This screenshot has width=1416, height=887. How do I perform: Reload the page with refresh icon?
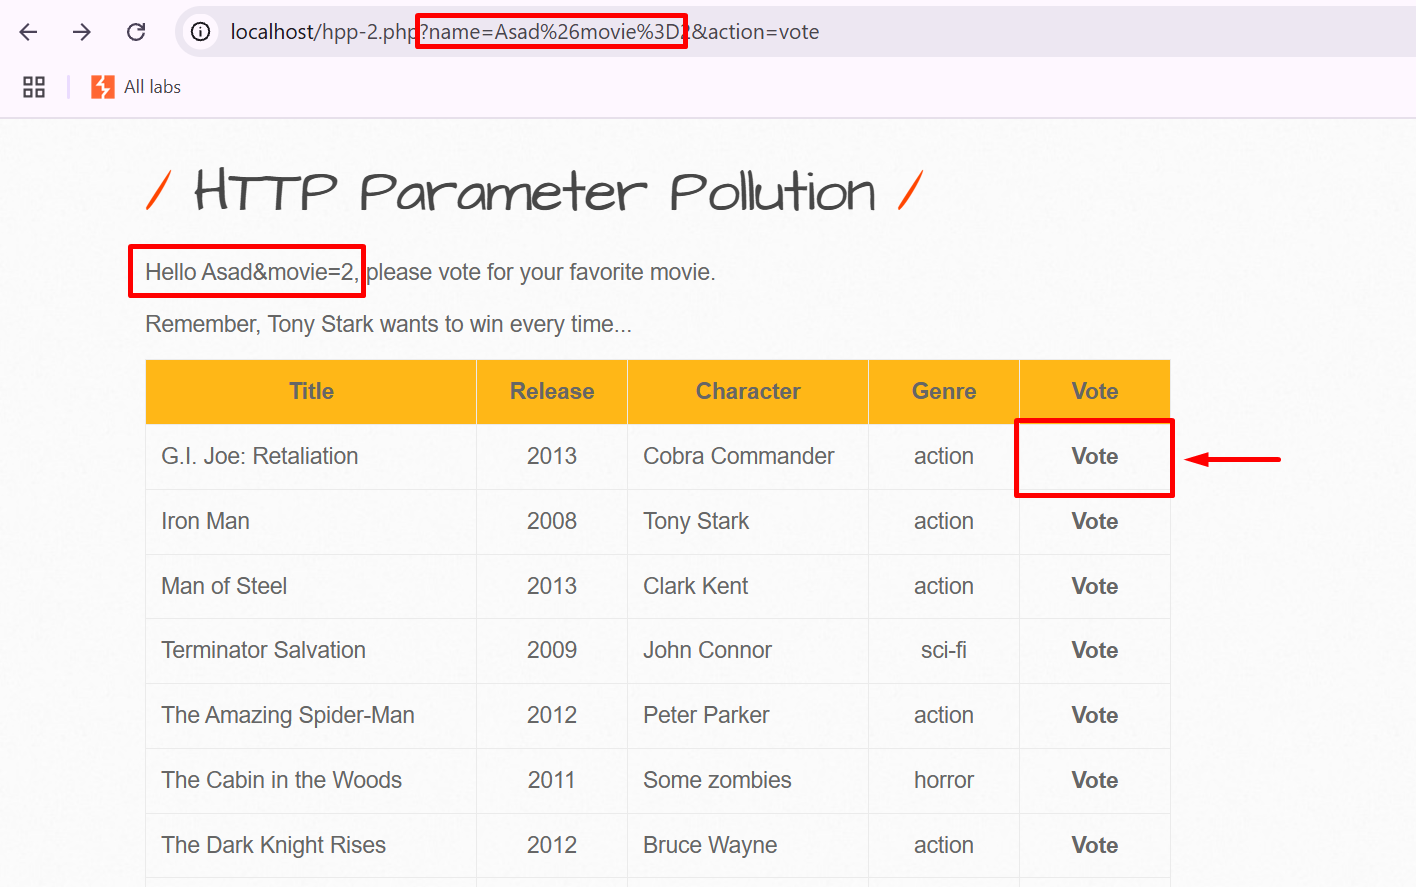click(136, 32)
